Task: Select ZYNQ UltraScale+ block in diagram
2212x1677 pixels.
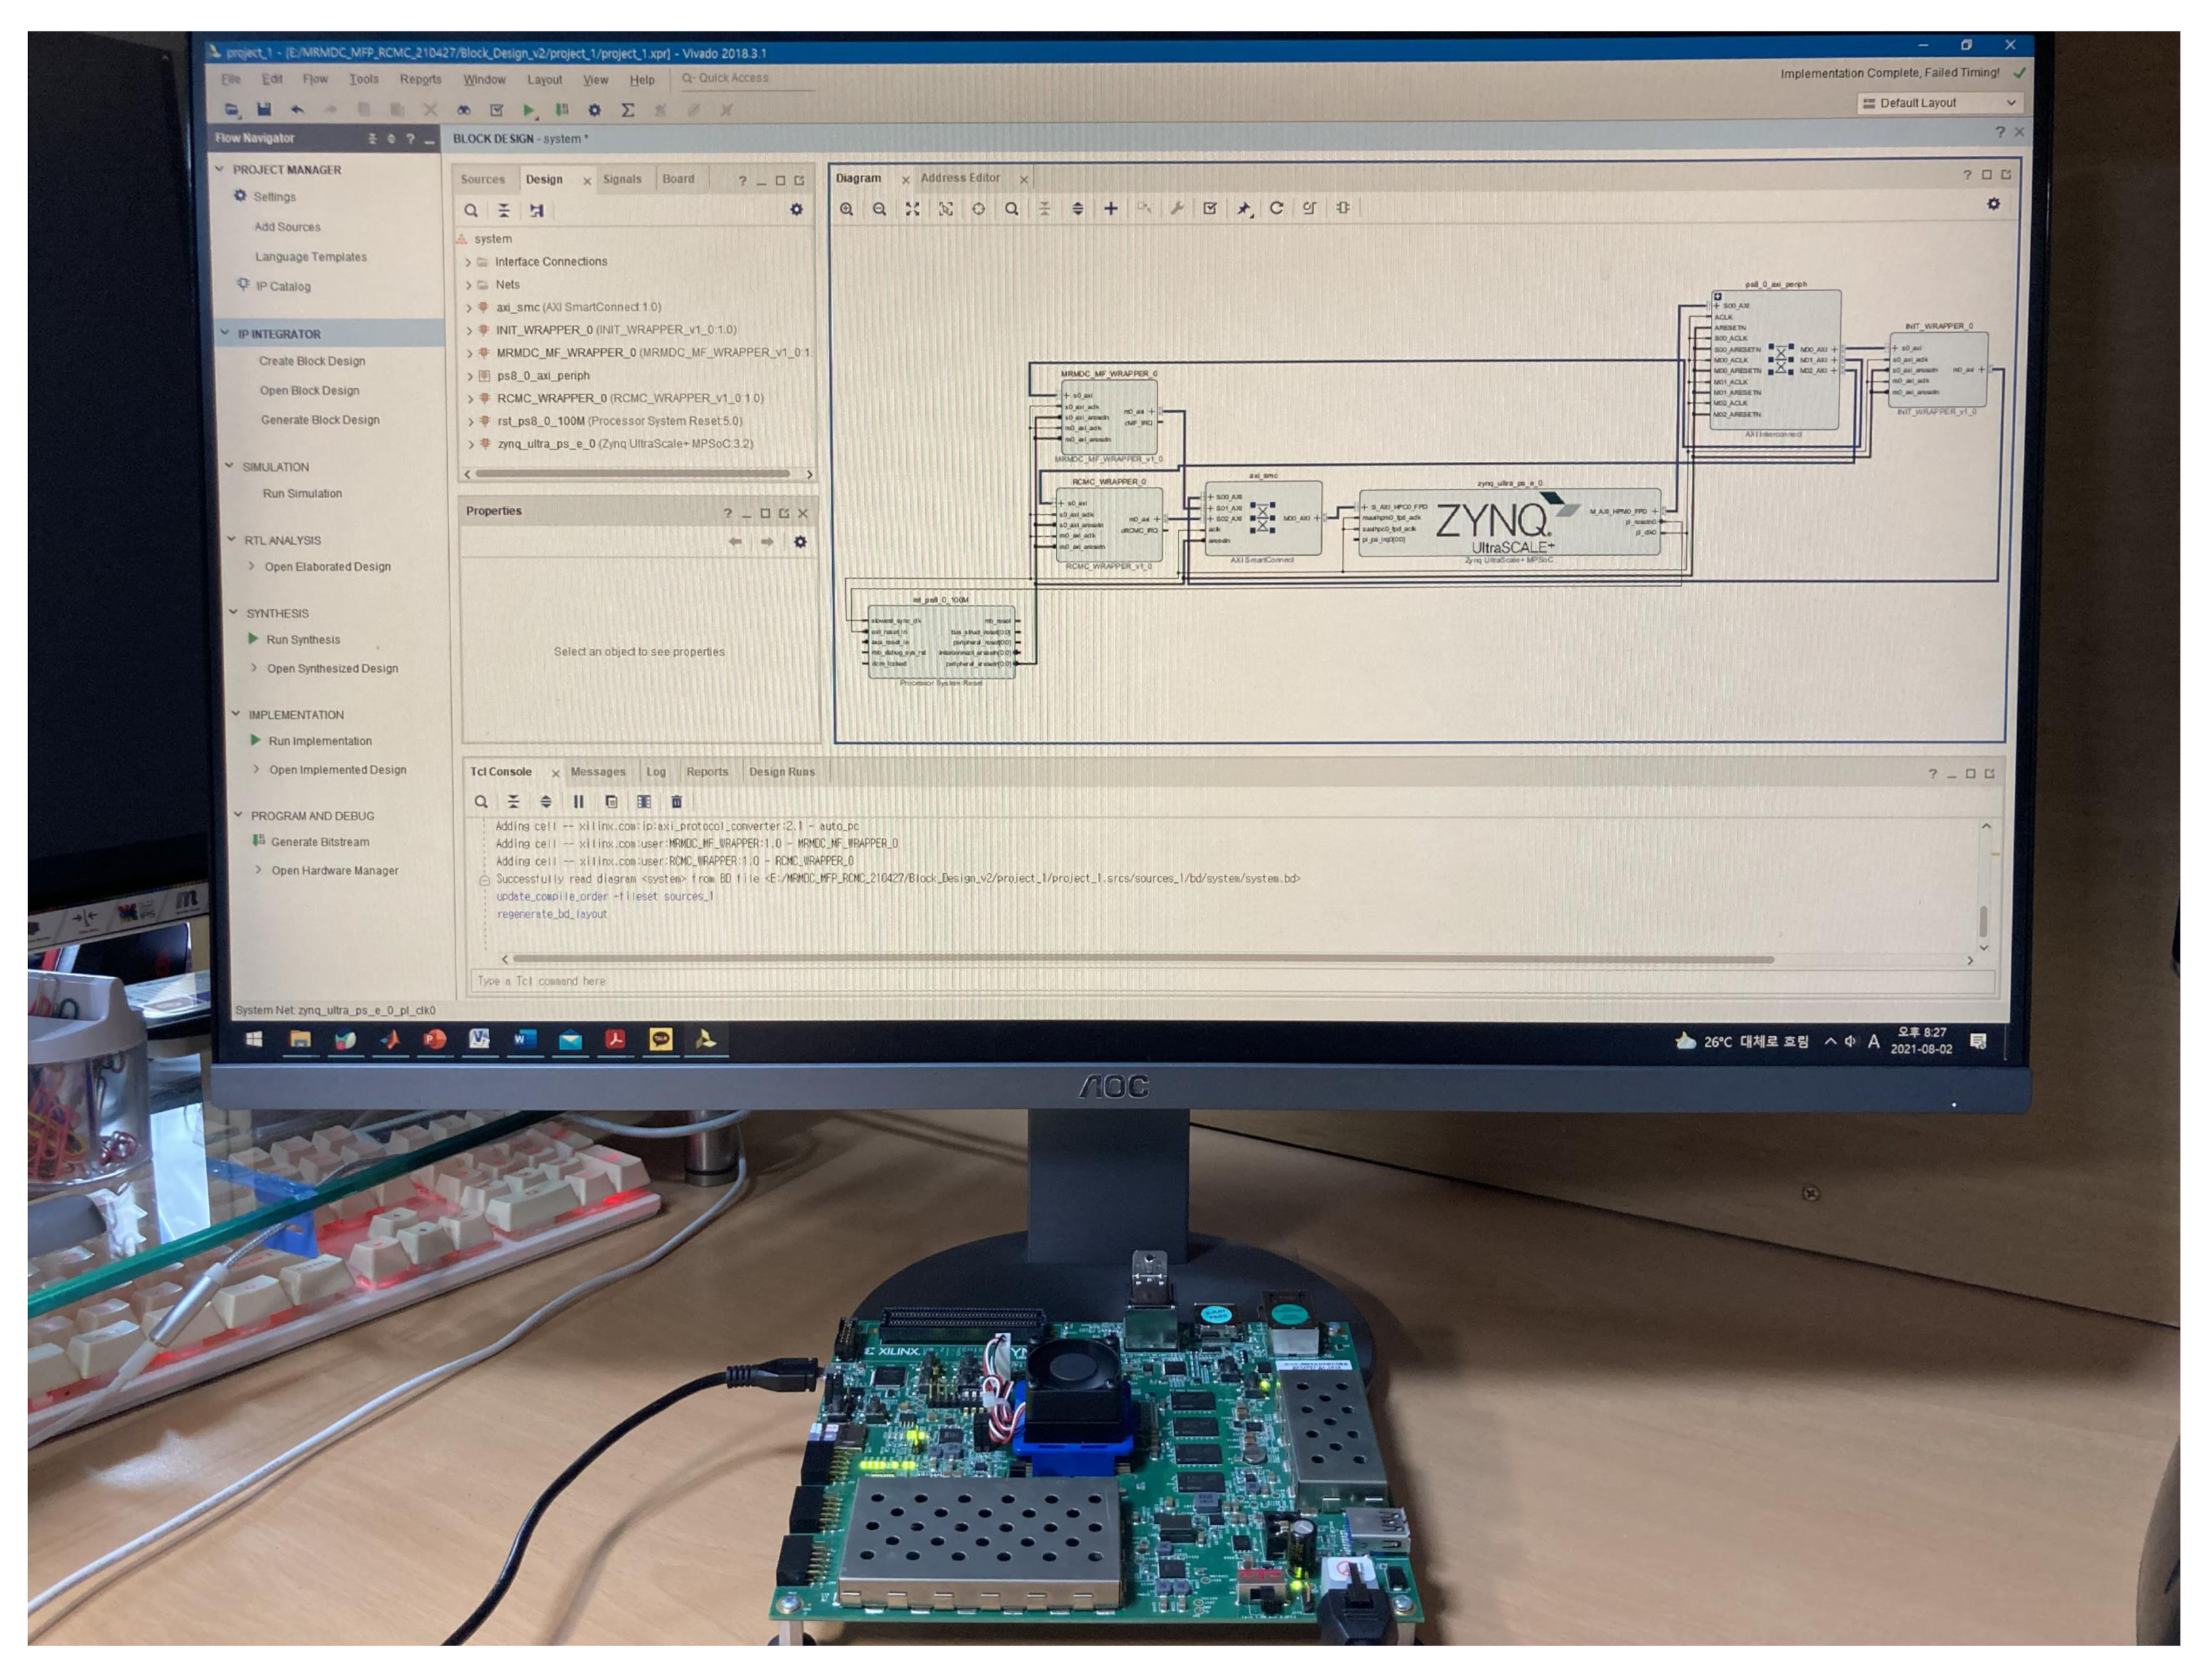Action: coord(1509,522)
